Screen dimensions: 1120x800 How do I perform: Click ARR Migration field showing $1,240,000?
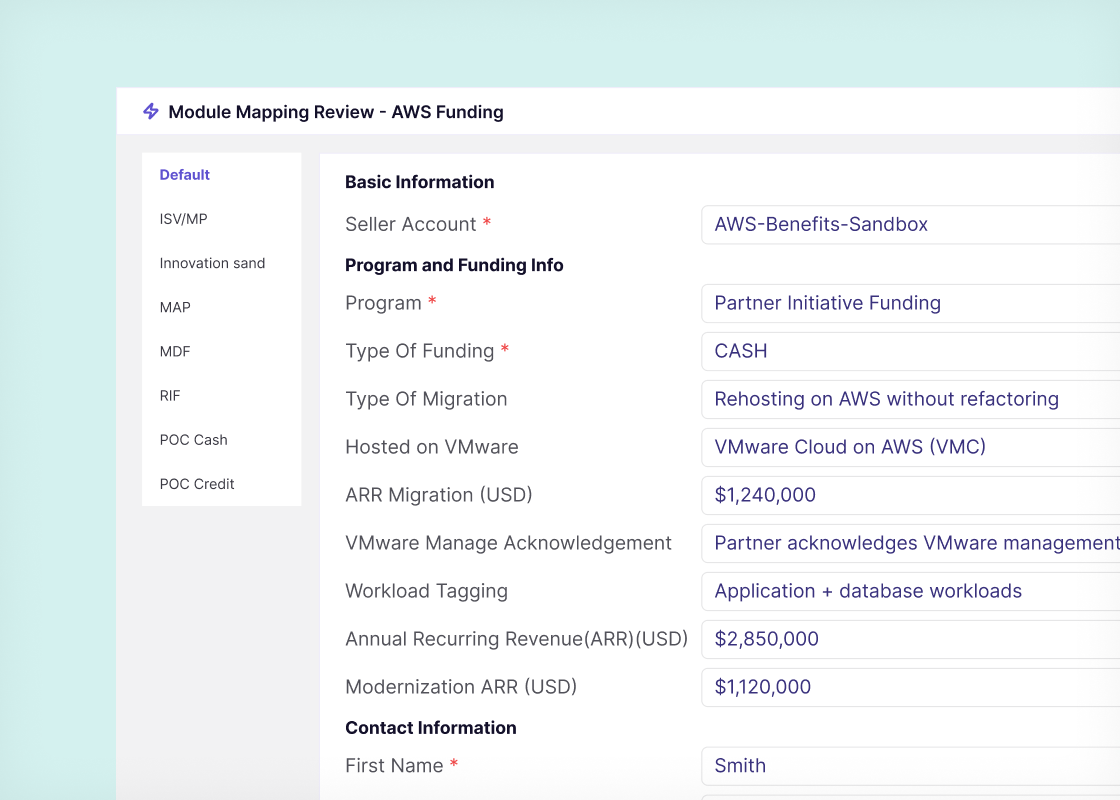(911, 494)
